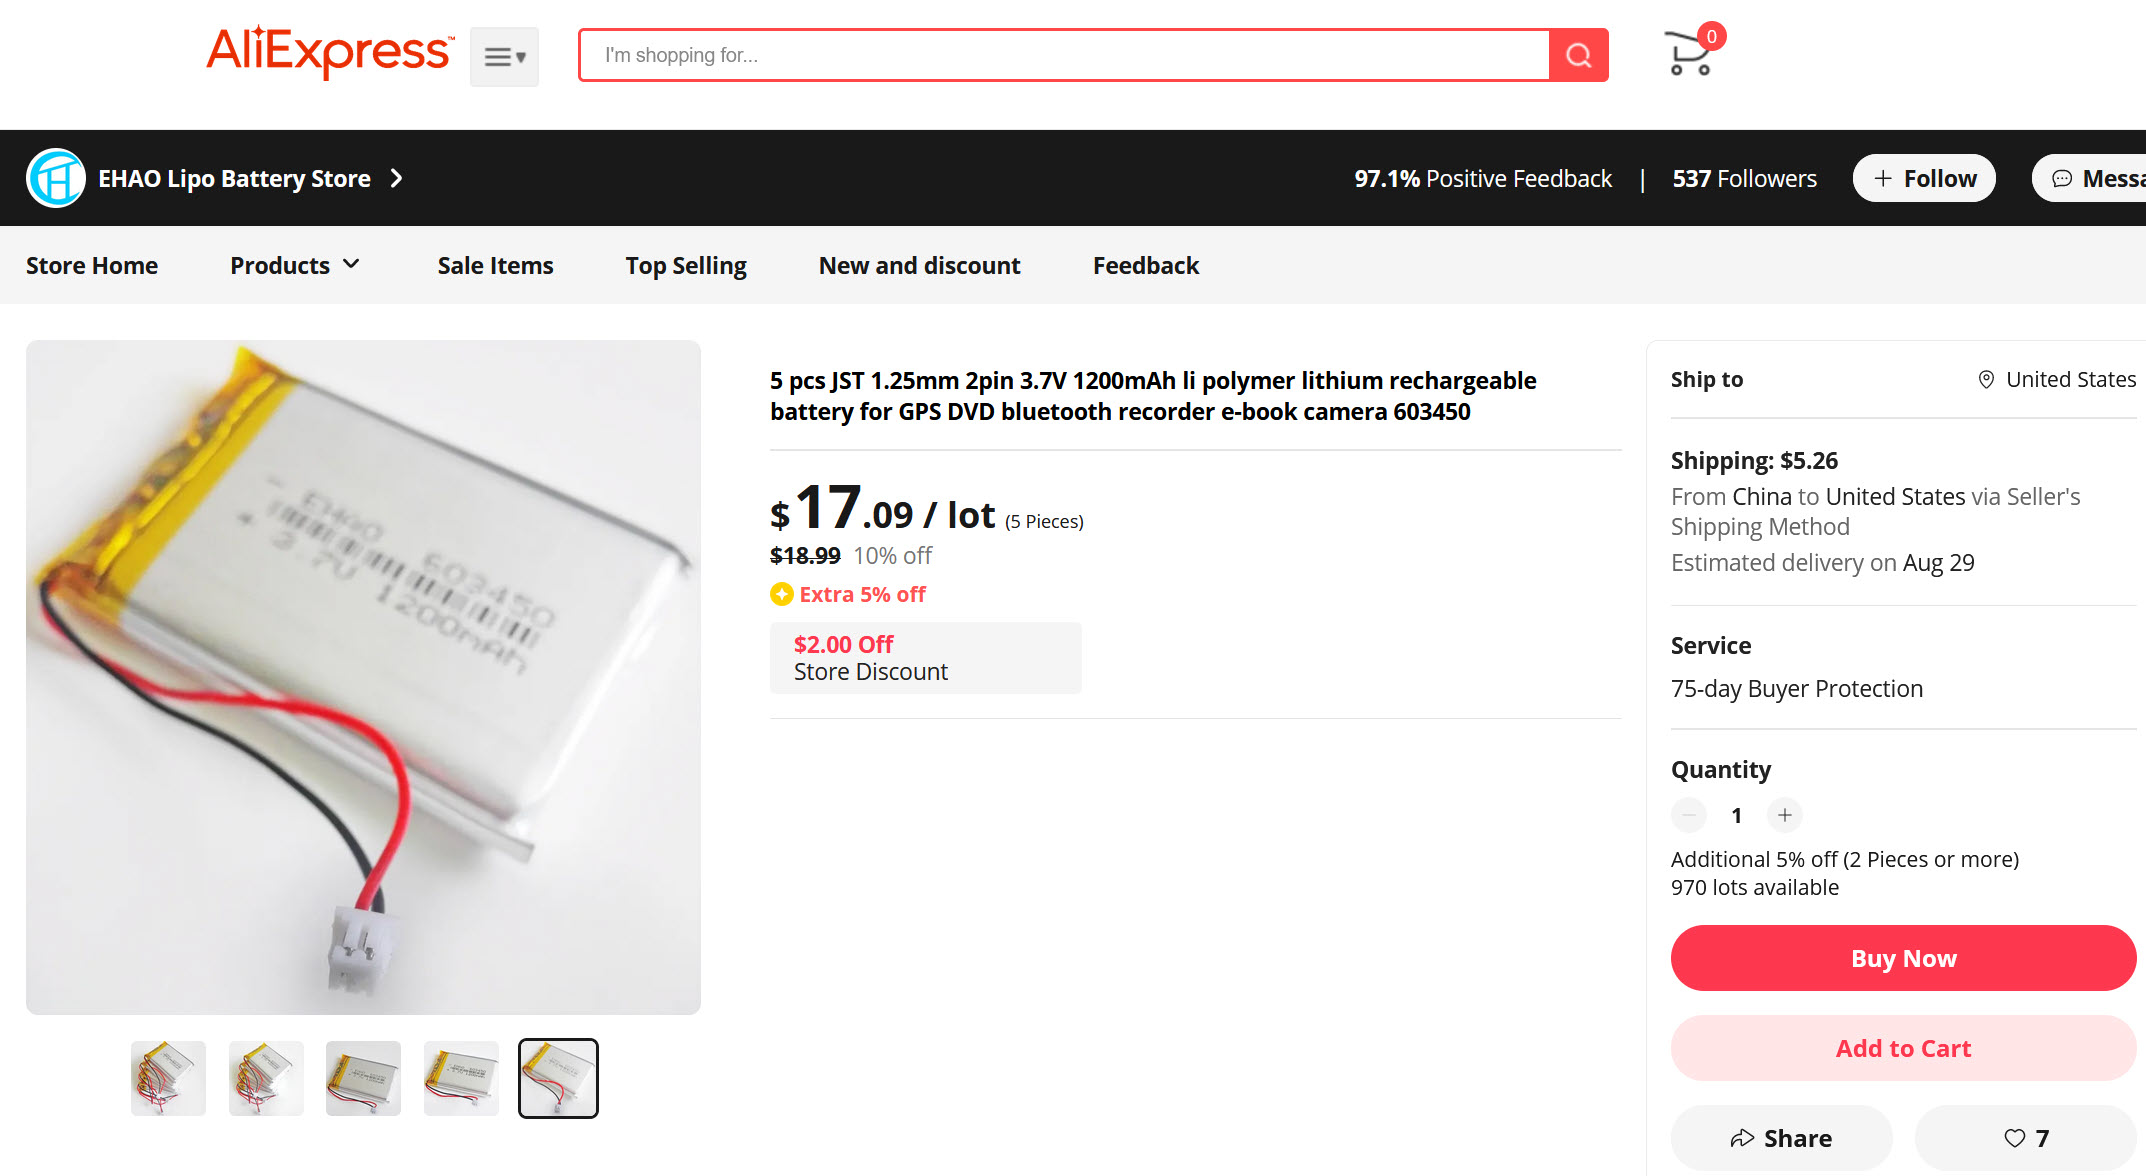Open the shopping cart icon

(1690, 52)
